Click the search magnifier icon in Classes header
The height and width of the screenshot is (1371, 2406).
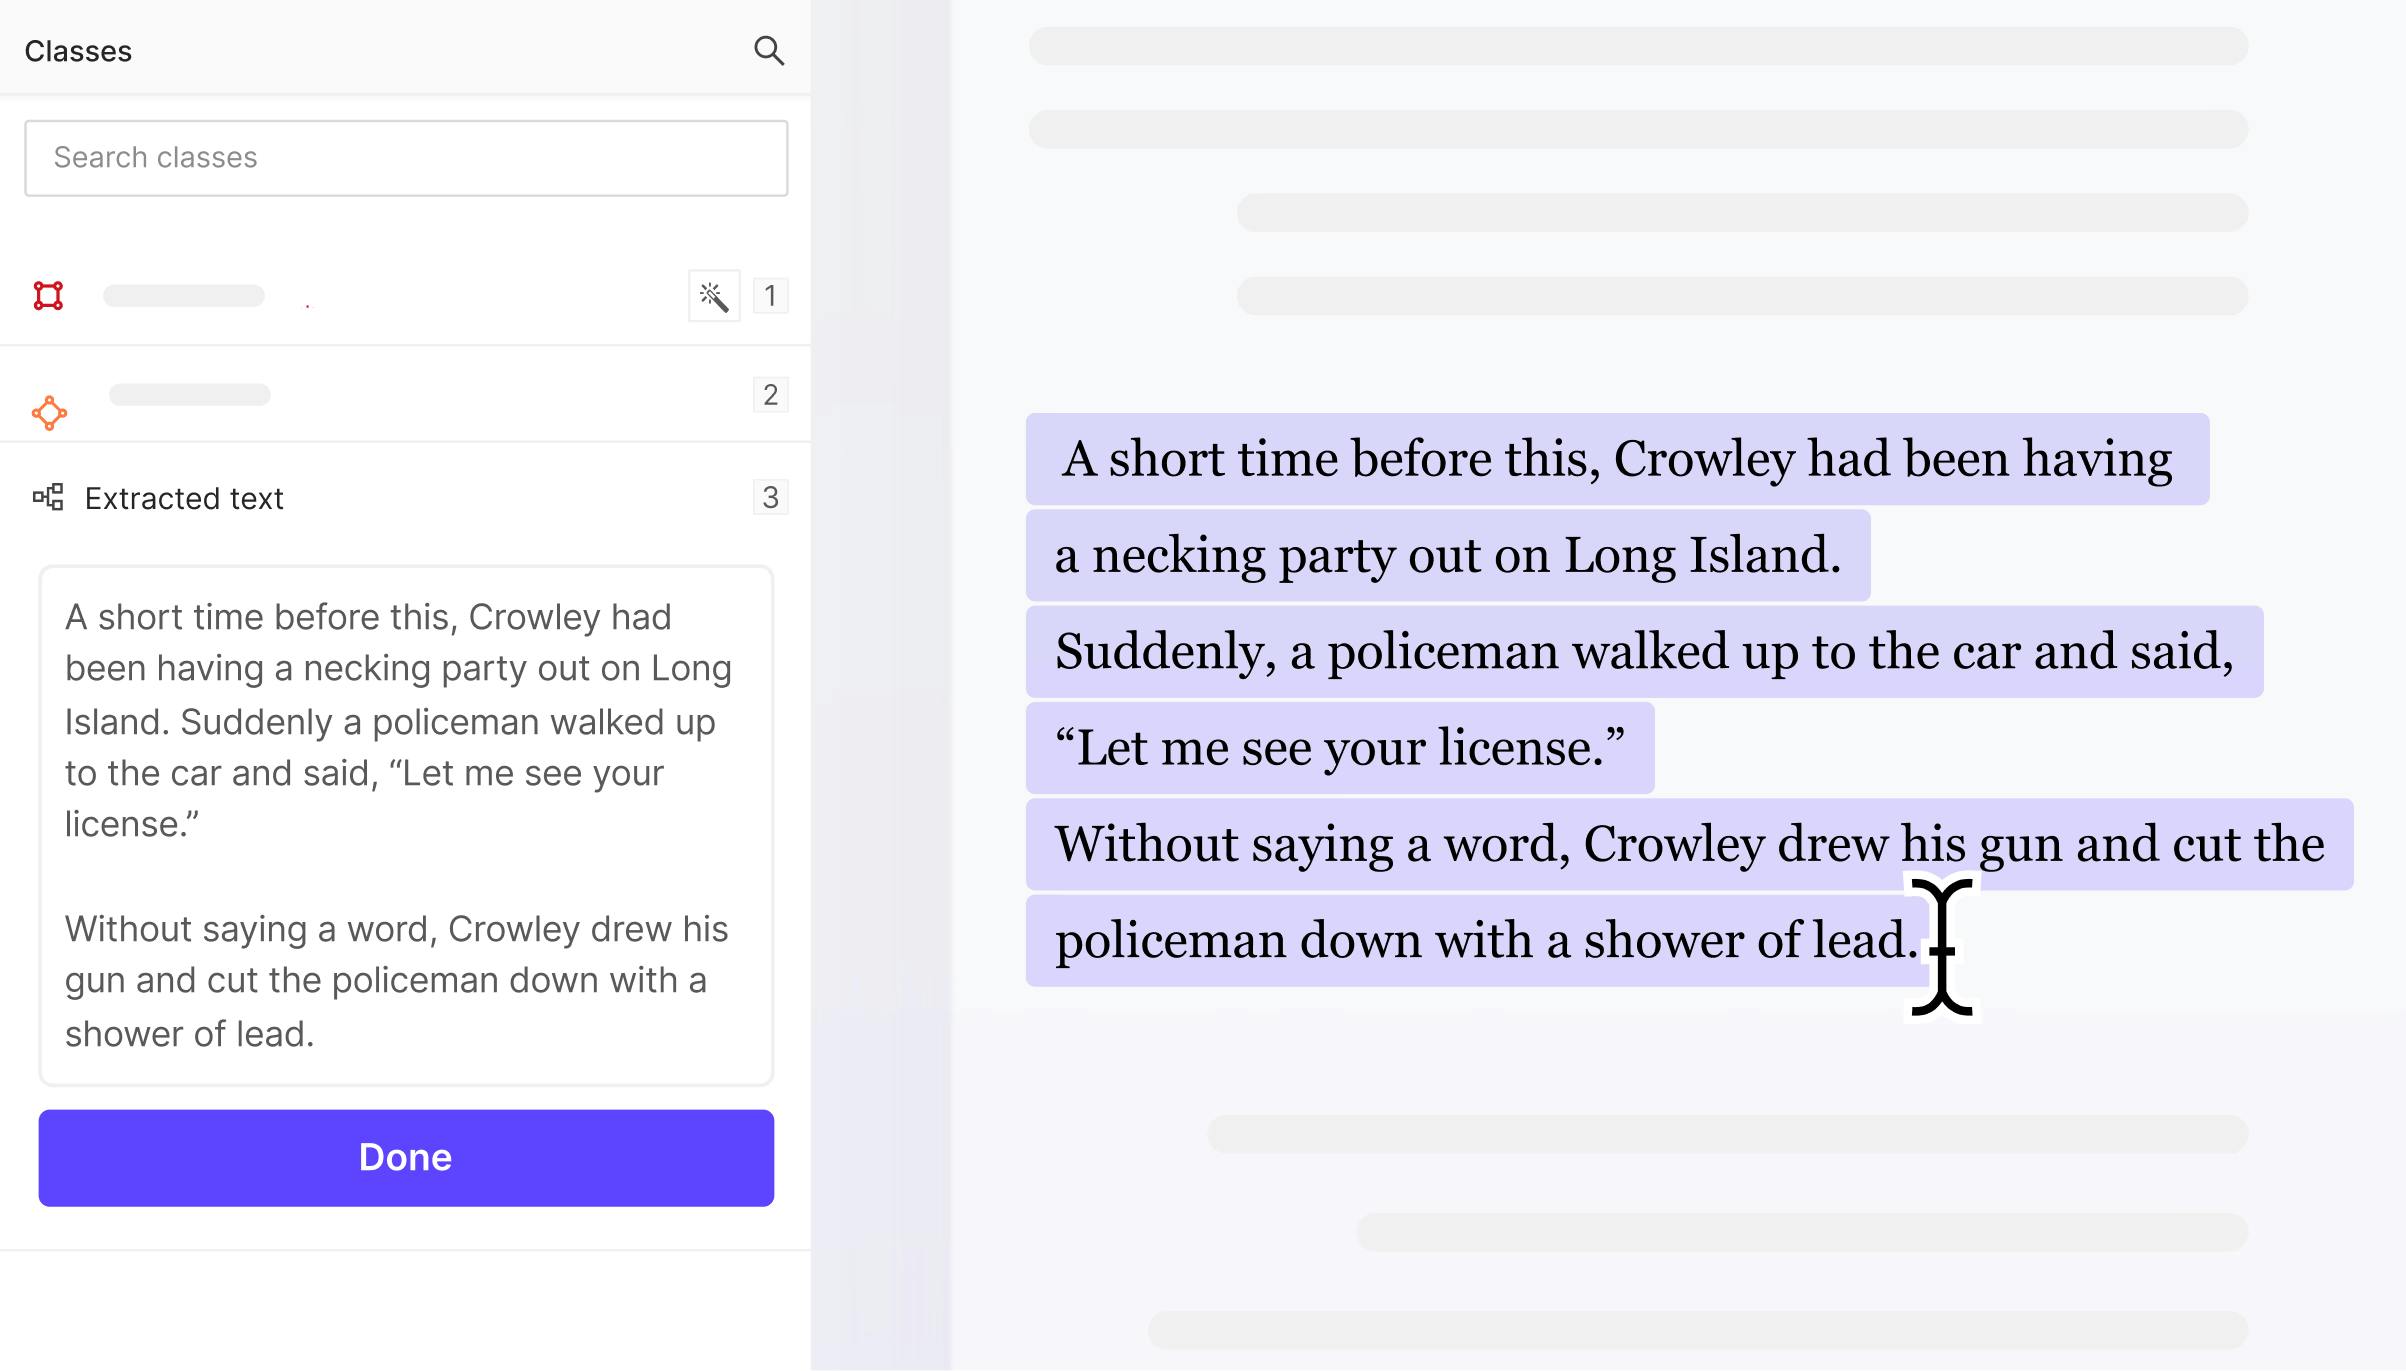pos(768,50)
